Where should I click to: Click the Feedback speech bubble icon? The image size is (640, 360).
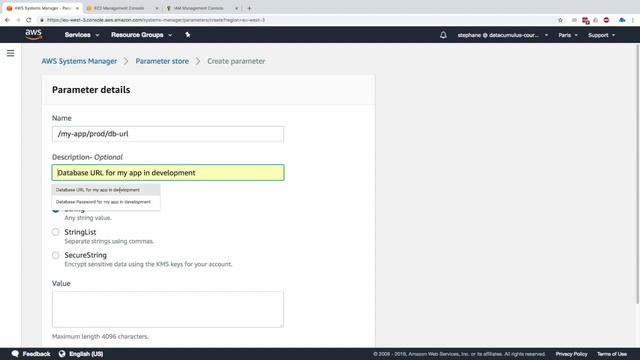[x=16, y=354]
